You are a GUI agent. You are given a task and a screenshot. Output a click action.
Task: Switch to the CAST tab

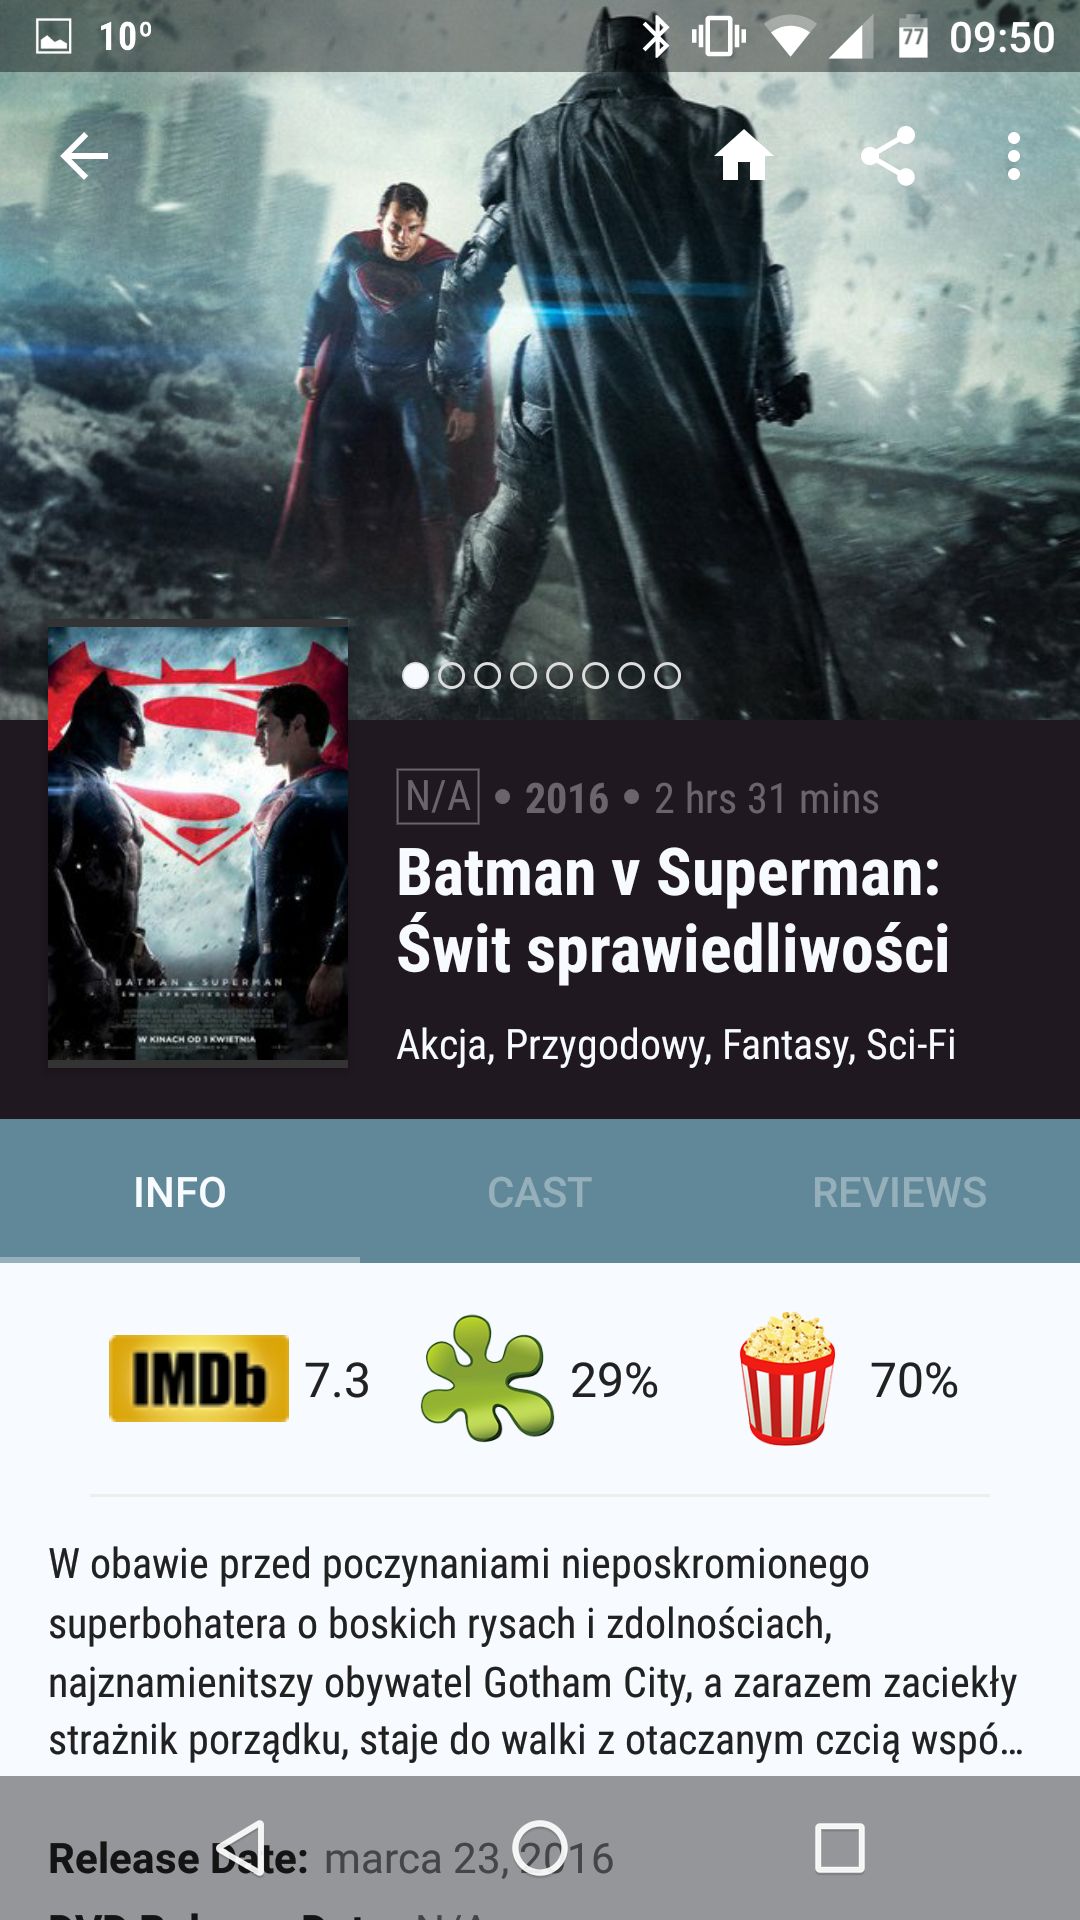click(540, 1192)
